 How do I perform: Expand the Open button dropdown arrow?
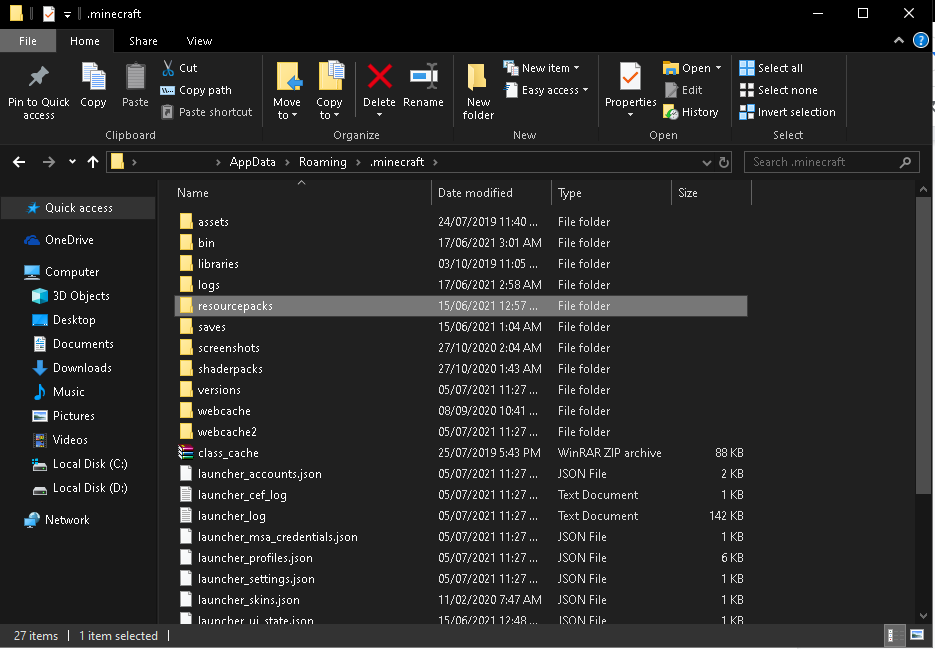(719, 68)
